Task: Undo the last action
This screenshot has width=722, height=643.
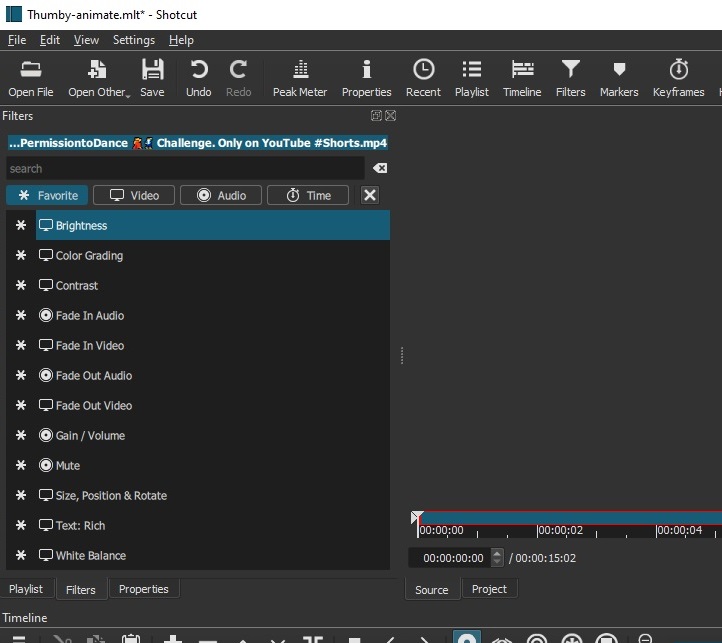Action: 199,77
